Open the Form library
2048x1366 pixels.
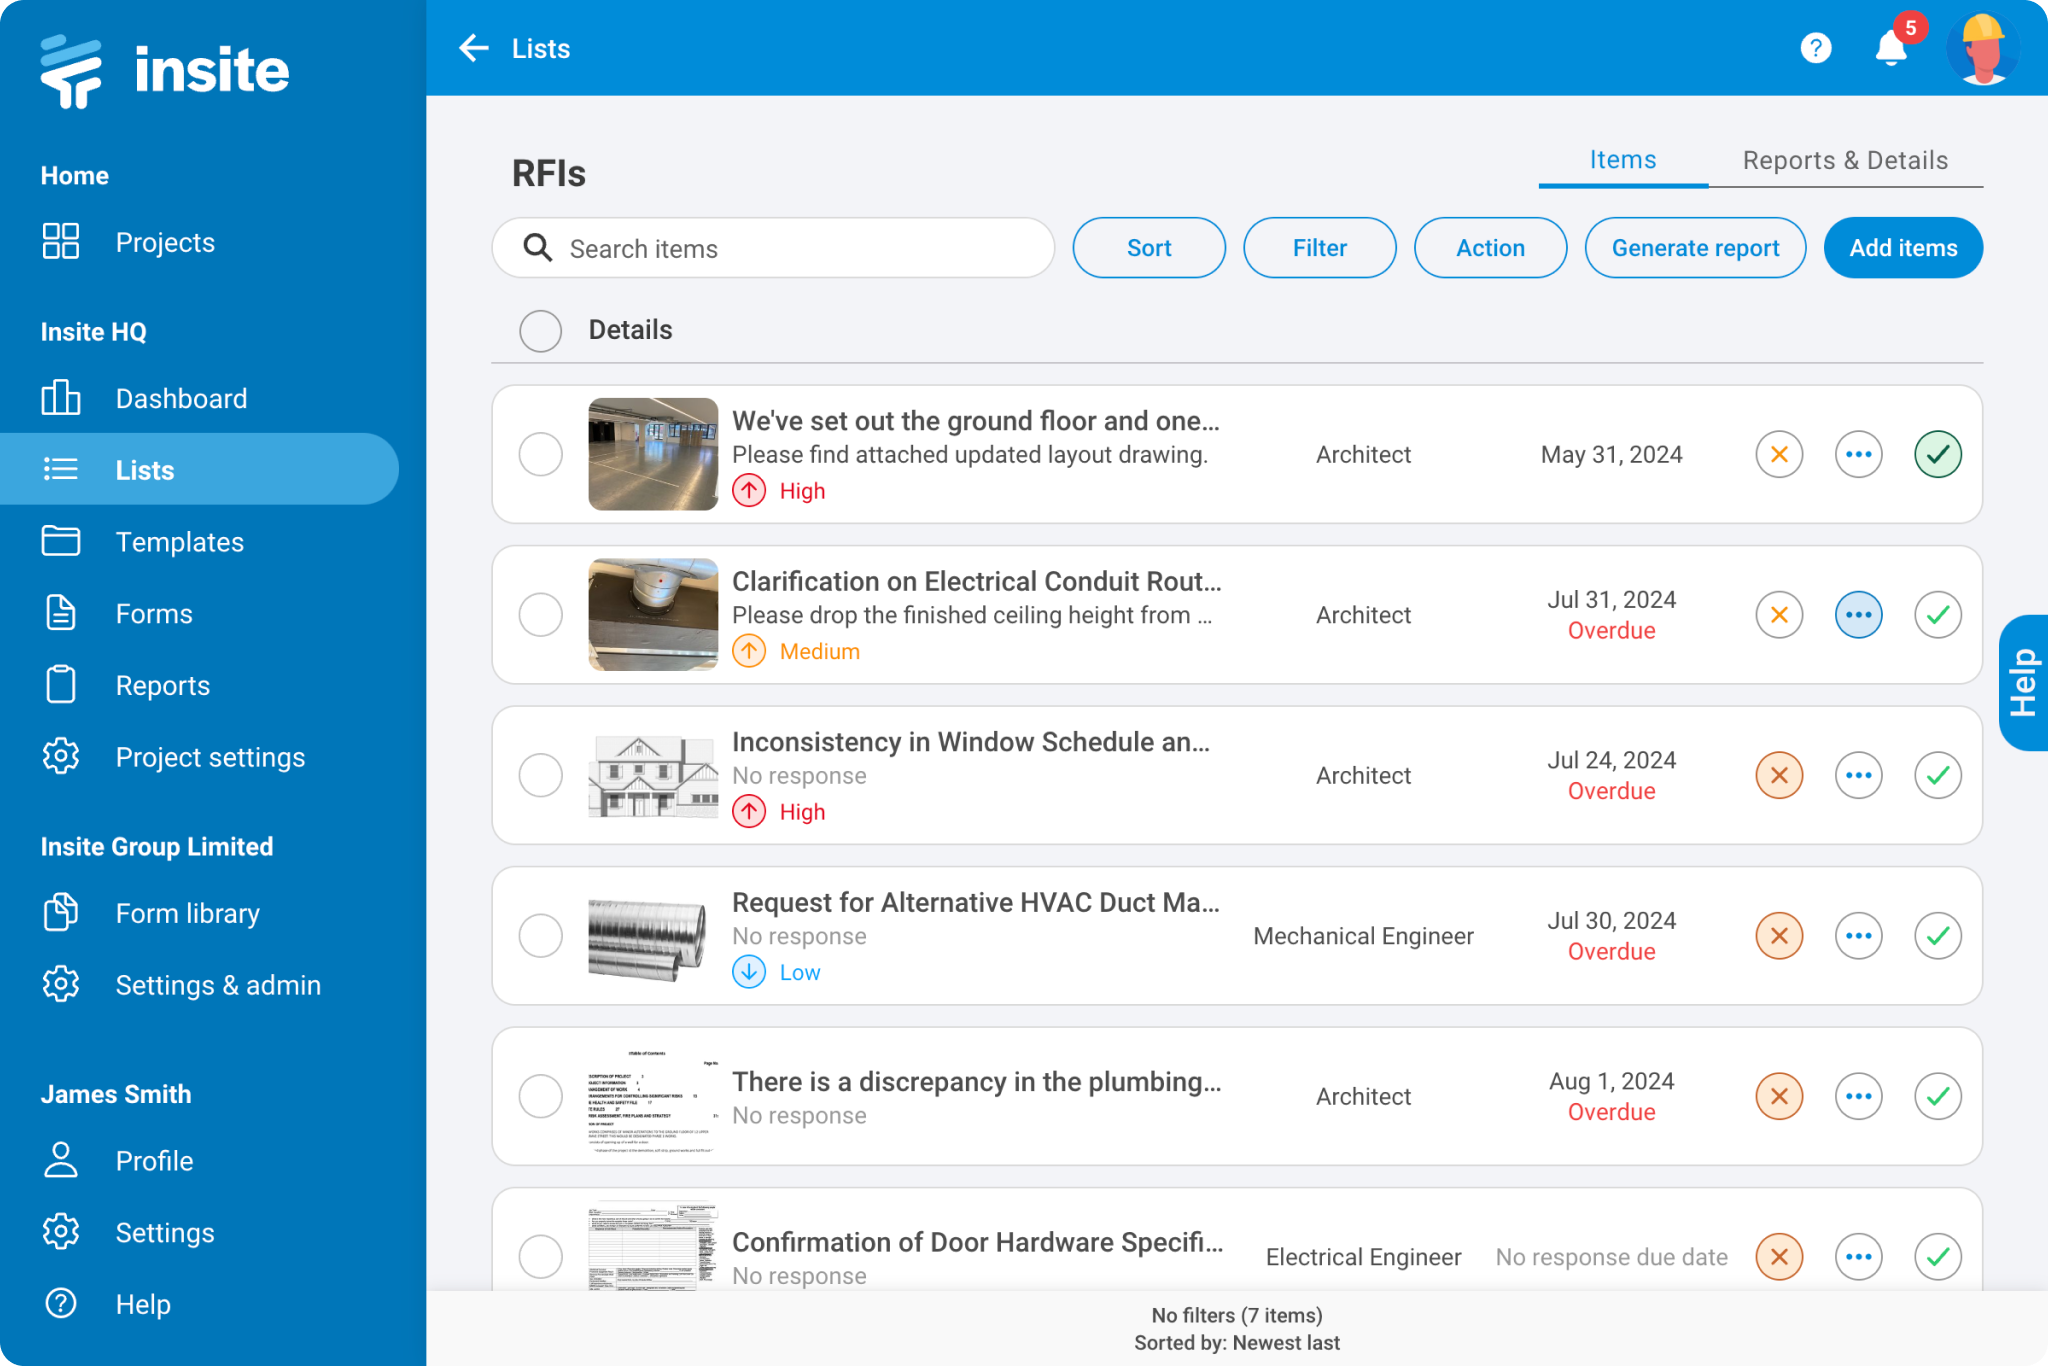187,912
